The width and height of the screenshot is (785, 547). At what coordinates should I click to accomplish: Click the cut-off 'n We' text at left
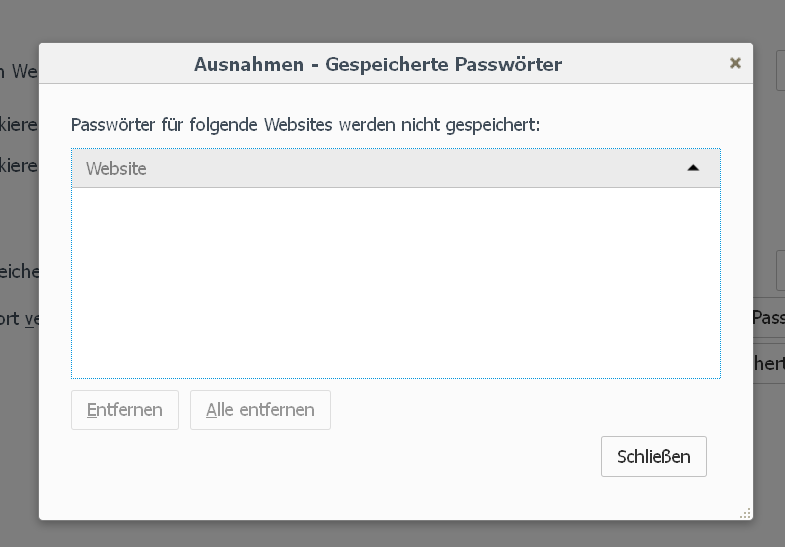[x=19, y=71]
